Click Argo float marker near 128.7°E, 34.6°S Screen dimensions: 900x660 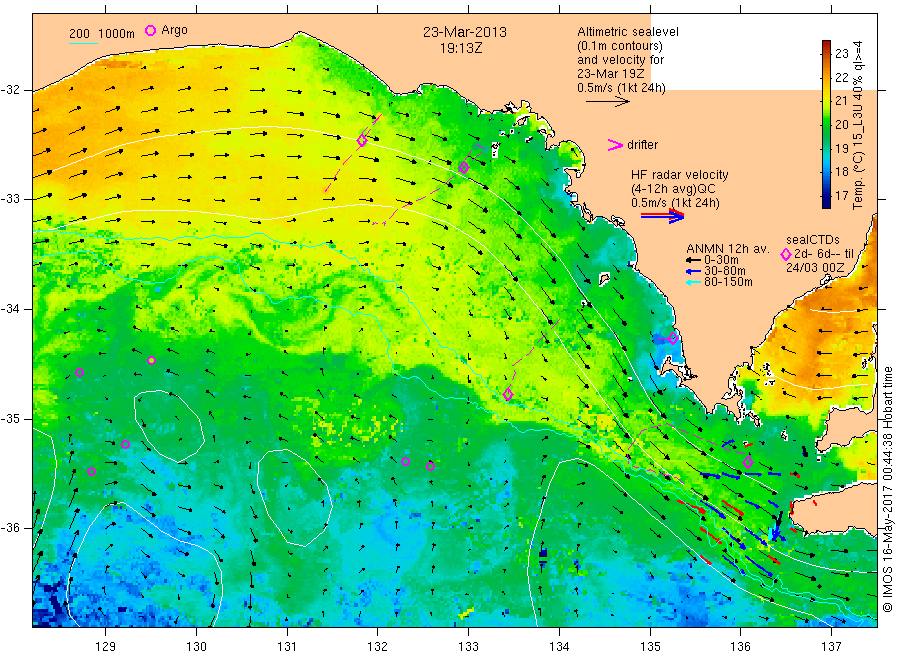[x=80, y=372]
